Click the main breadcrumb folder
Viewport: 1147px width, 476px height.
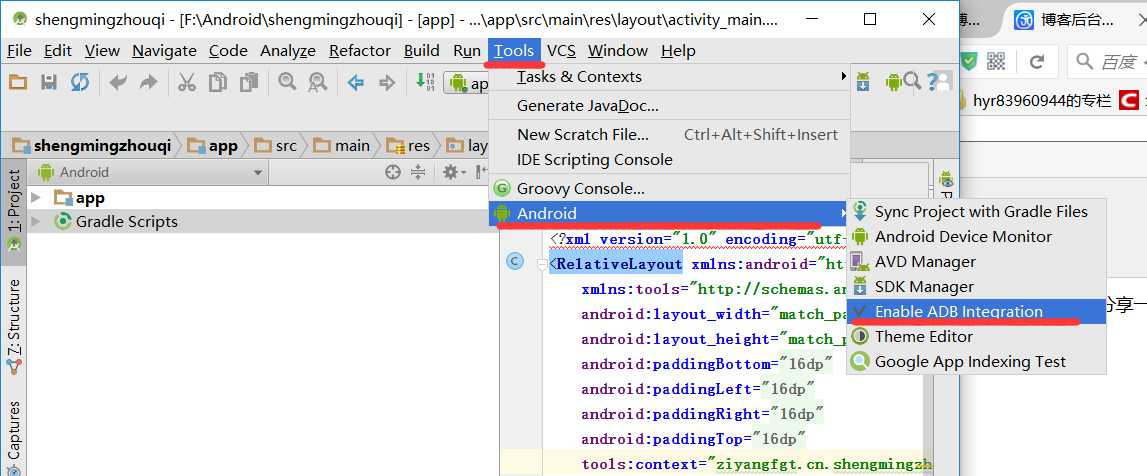click(x=342, y=146)
